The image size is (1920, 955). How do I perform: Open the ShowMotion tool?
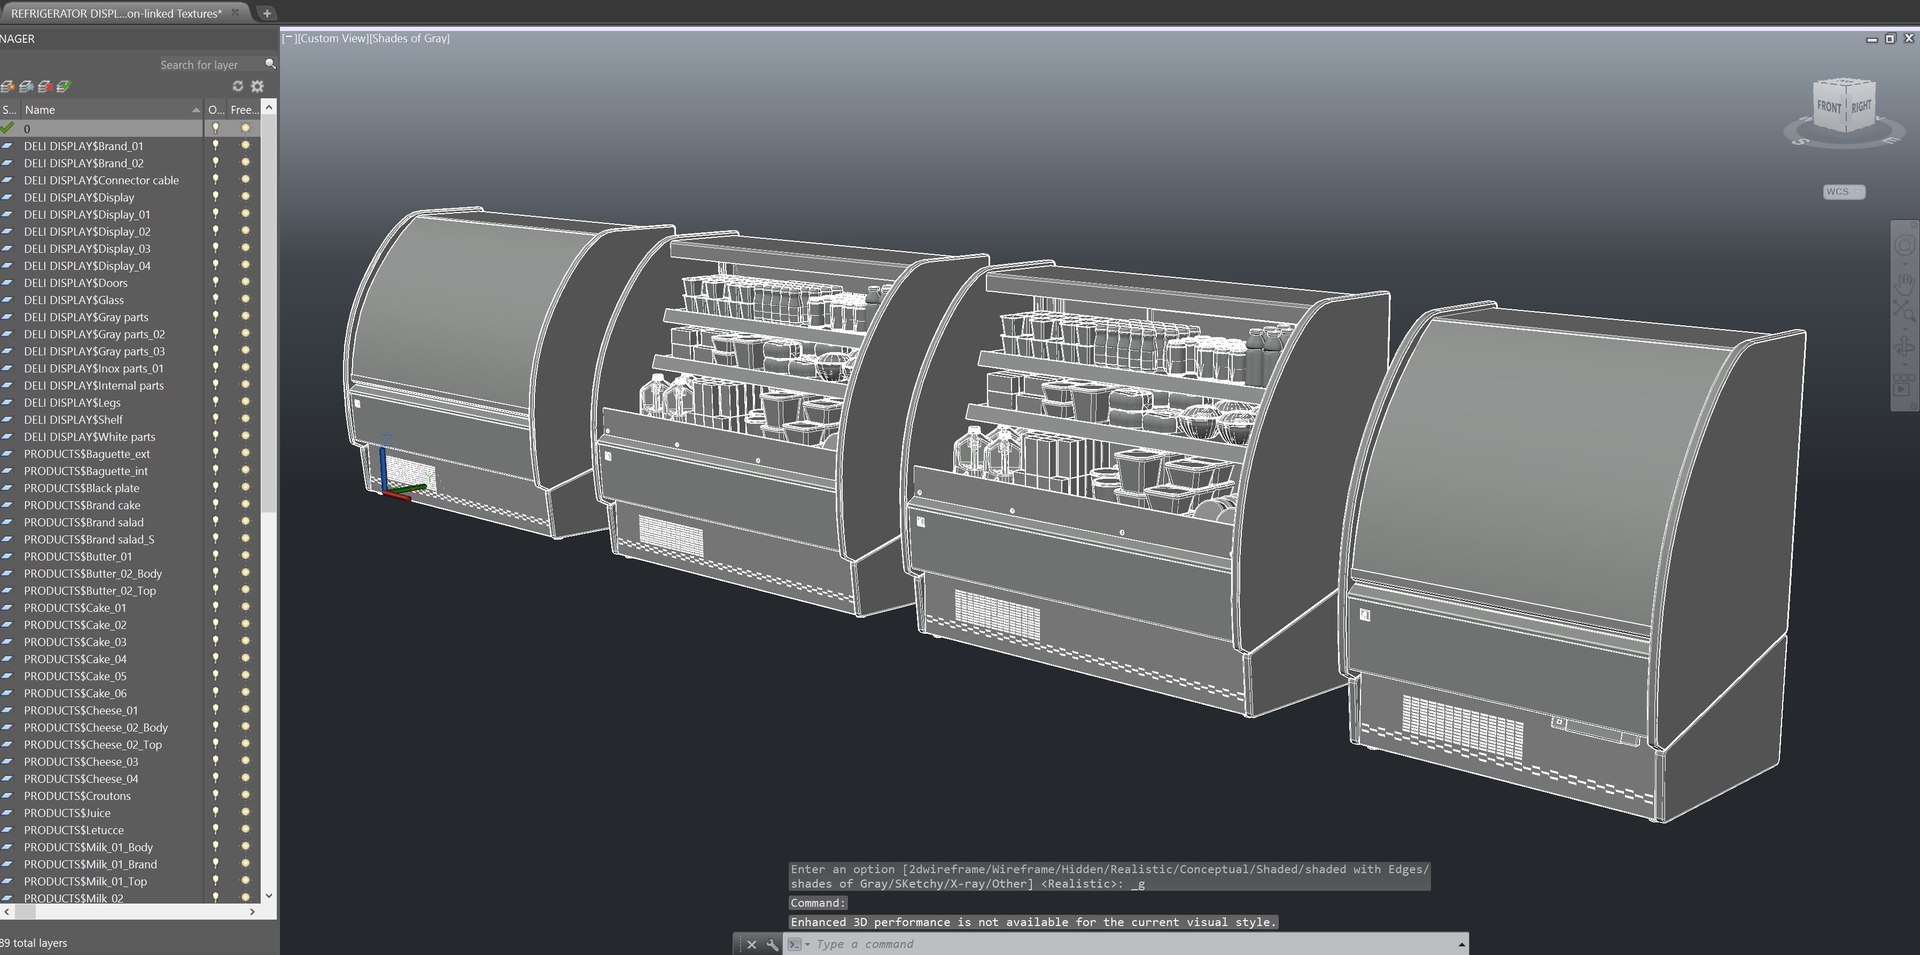1904,386
